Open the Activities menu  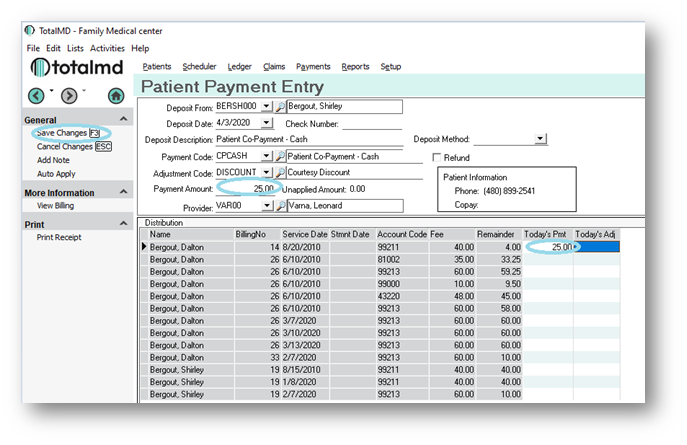(107, 48)
